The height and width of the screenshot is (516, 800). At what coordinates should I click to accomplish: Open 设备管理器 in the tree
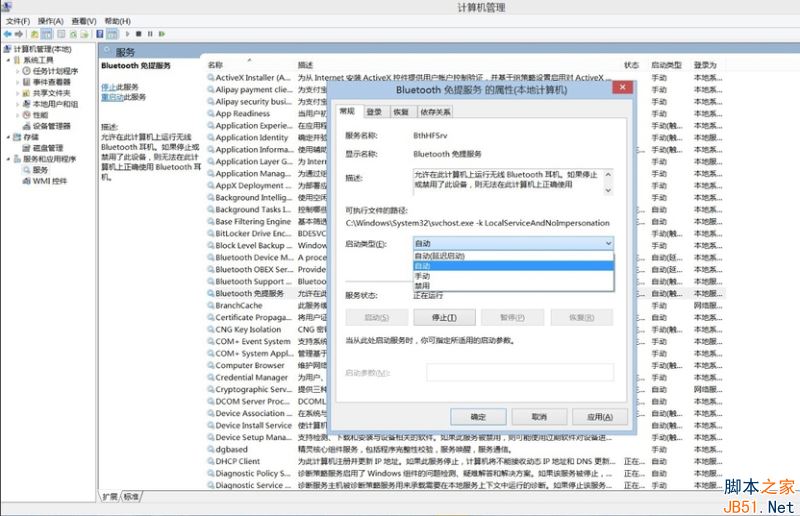pos(52,126)
